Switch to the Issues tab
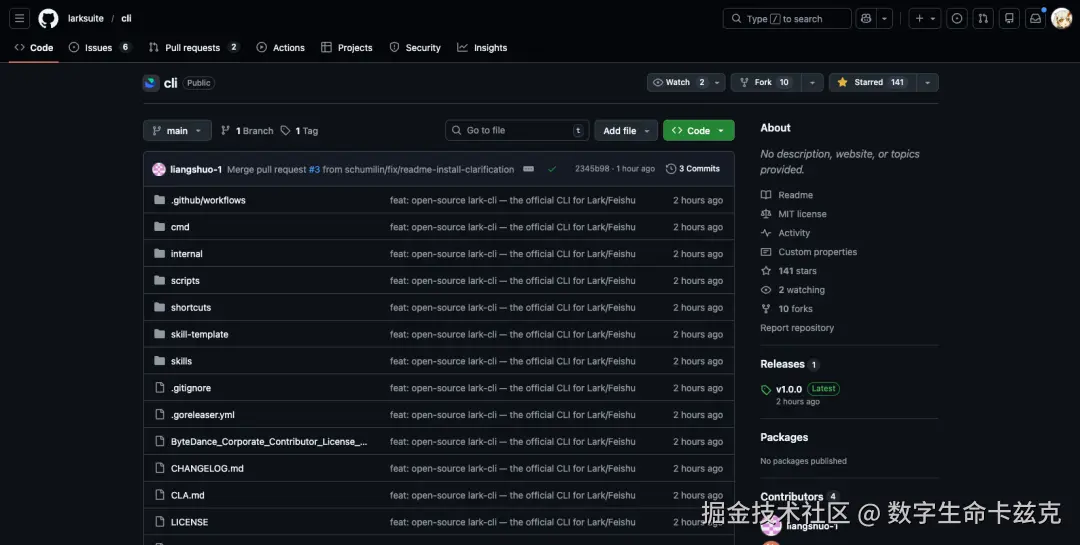Viewport: 1080px width, 545px height. [99, 48]
